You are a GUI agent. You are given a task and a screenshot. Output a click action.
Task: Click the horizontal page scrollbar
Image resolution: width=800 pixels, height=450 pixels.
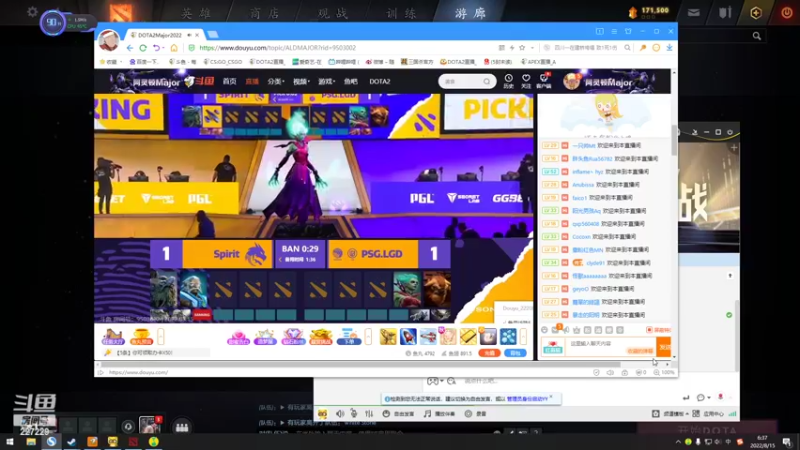361,364
